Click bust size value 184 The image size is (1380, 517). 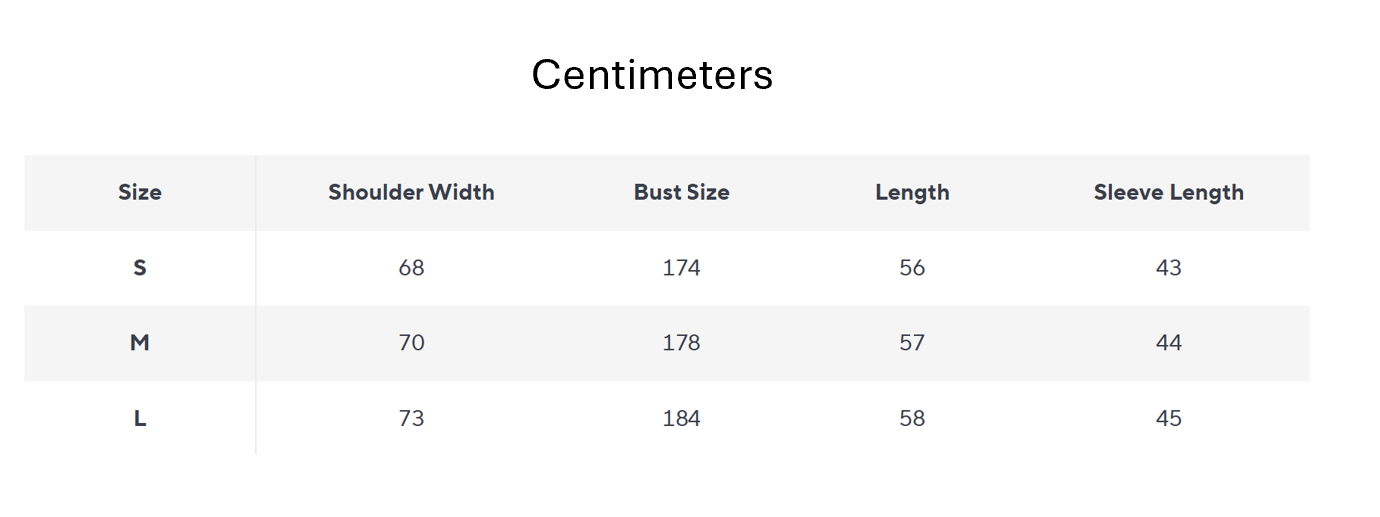[x=681, y=418]
